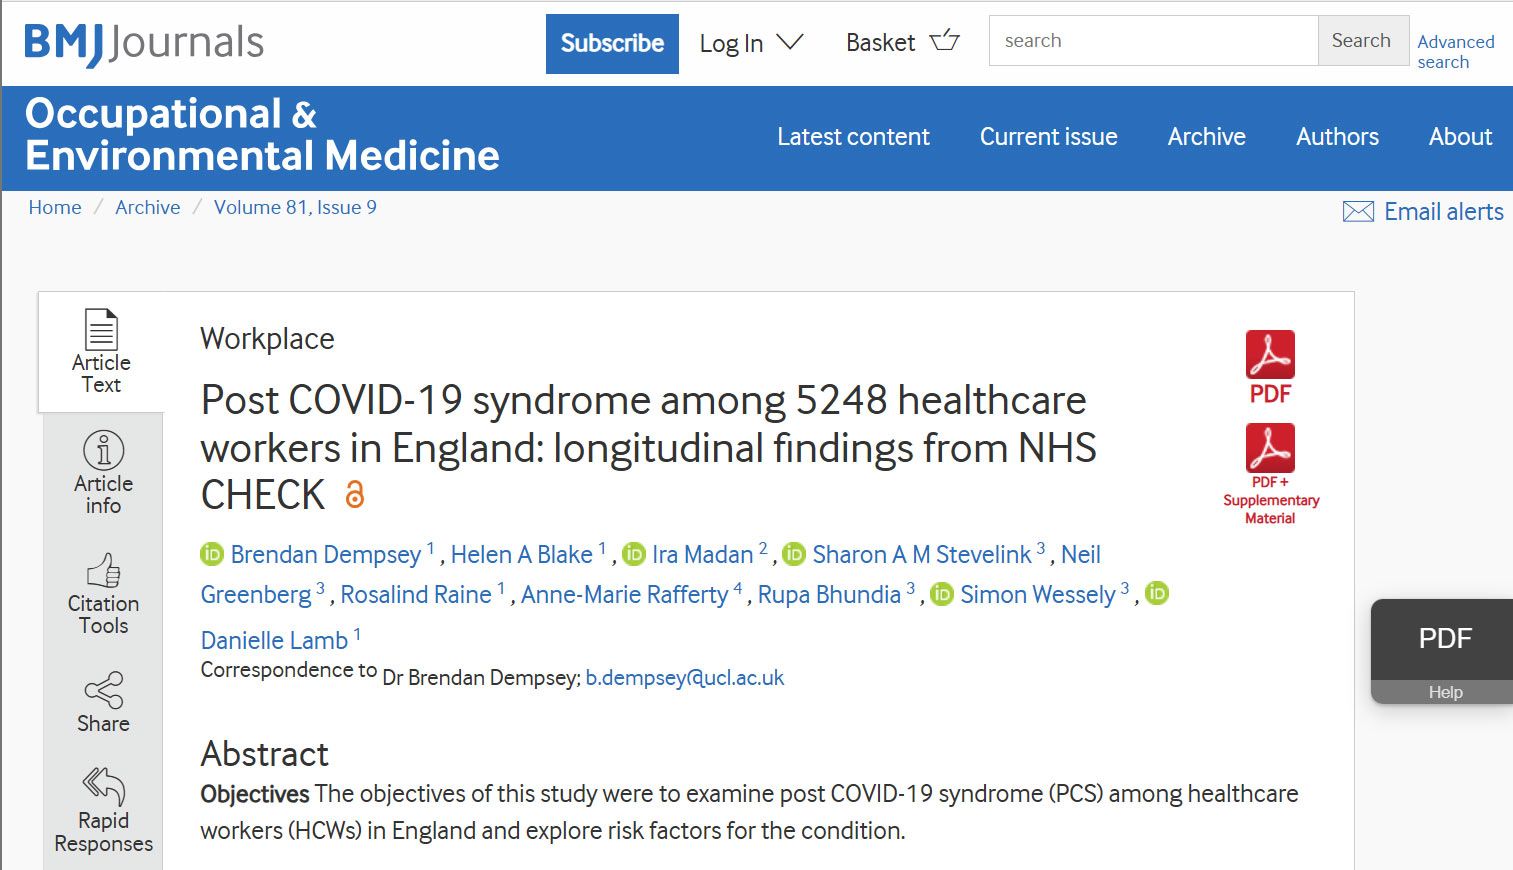The width and height of the screenshot is (1513, 870).
Task: Click the open access lock icon
Action: point(354,495)
